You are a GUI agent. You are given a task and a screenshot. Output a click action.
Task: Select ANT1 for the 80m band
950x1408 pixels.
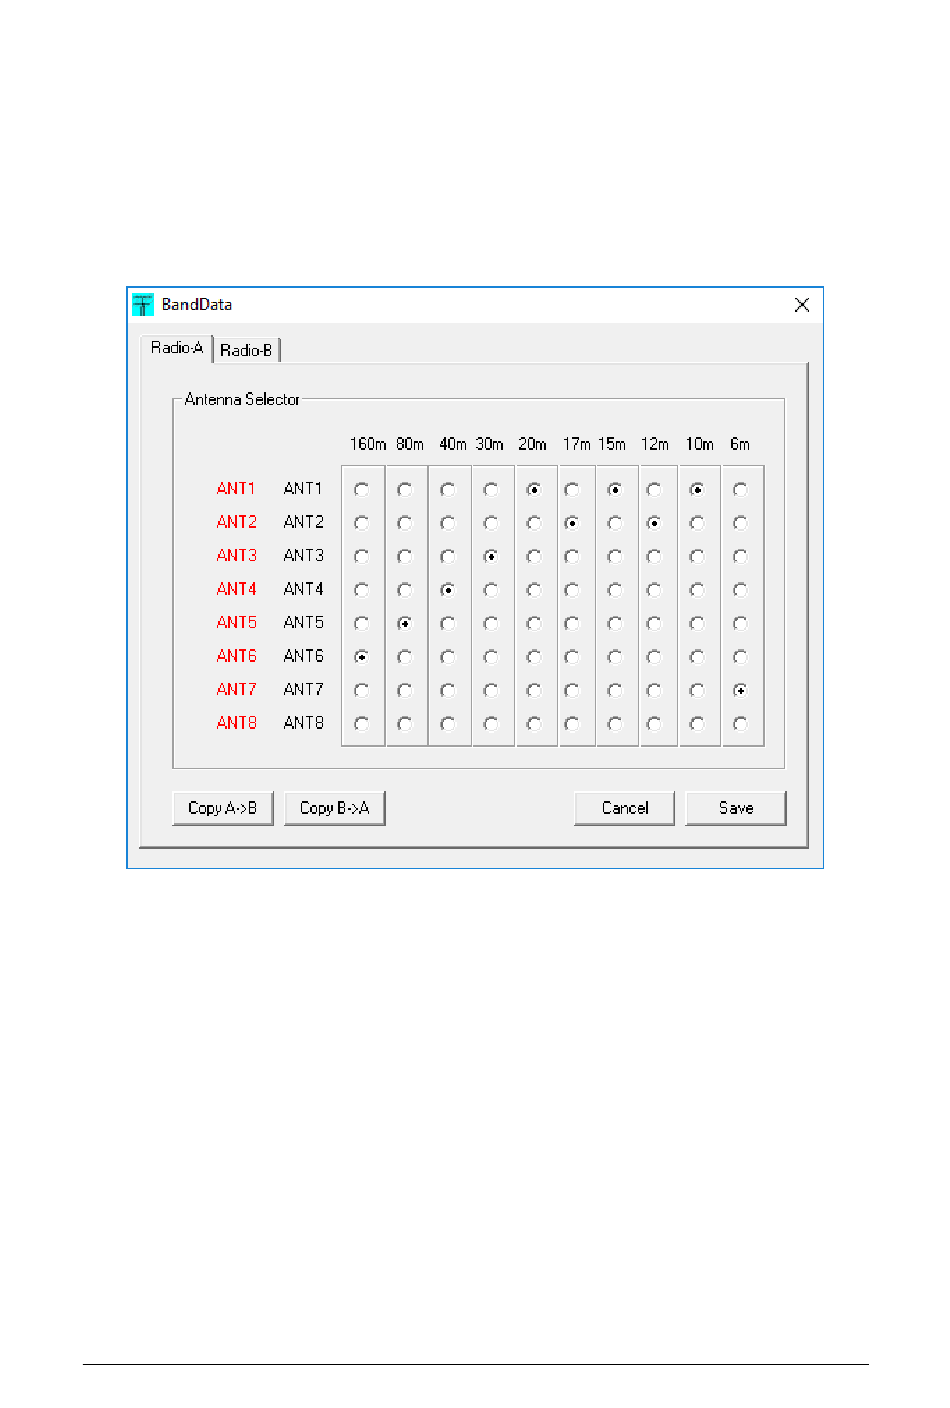point(405,490)
